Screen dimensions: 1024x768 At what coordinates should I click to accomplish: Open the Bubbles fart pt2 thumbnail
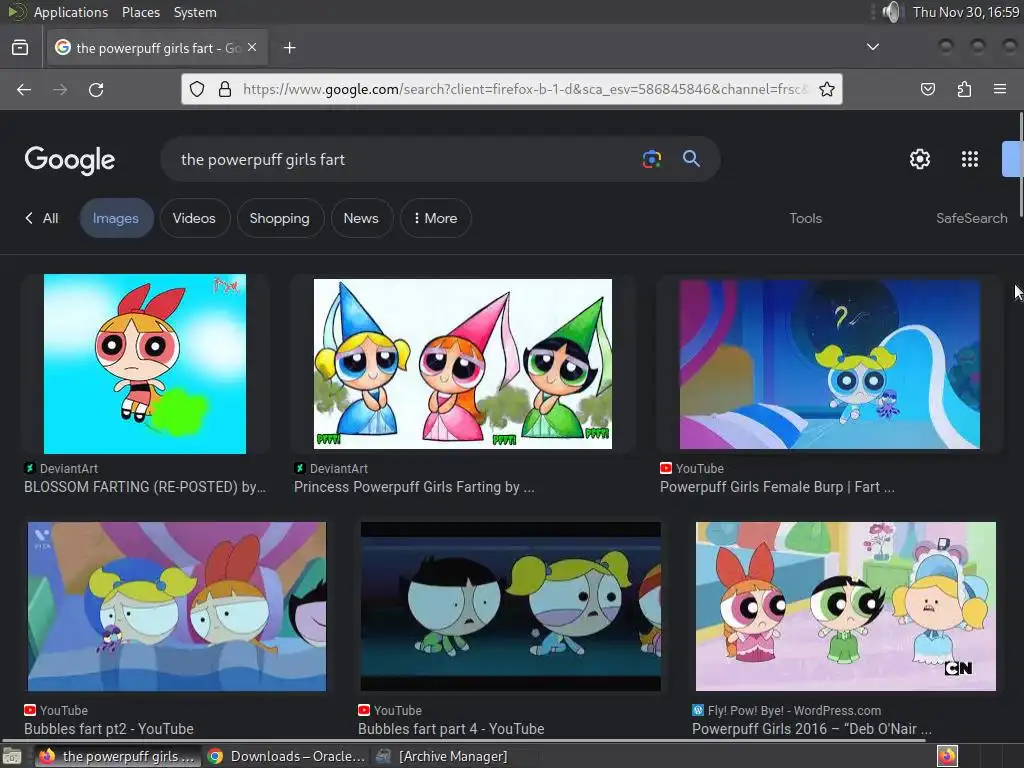click(176, 606)
